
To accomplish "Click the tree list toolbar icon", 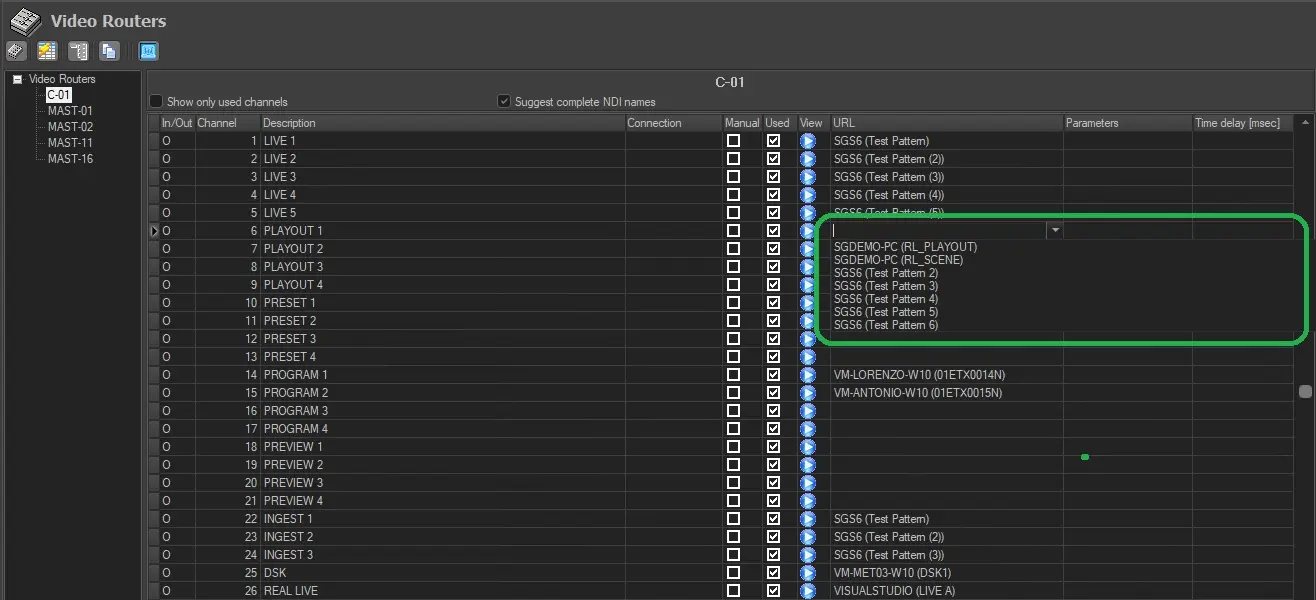I will tap(78, 51).
